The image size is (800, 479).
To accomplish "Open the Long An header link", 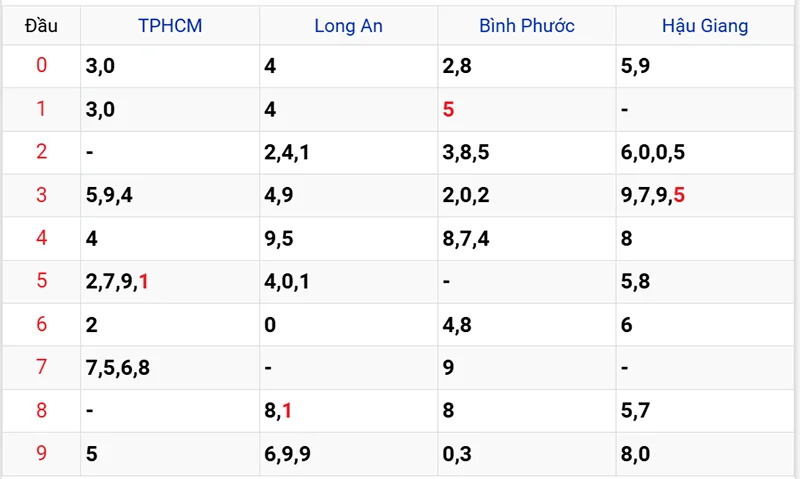I will point(349,26).
